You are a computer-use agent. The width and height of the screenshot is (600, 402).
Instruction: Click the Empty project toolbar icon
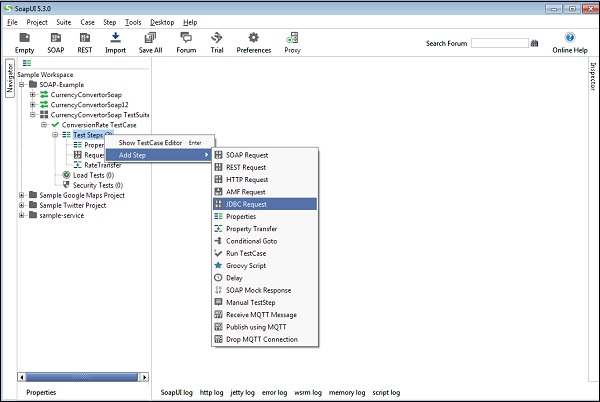pyautogui.click(x=24, y=37)
